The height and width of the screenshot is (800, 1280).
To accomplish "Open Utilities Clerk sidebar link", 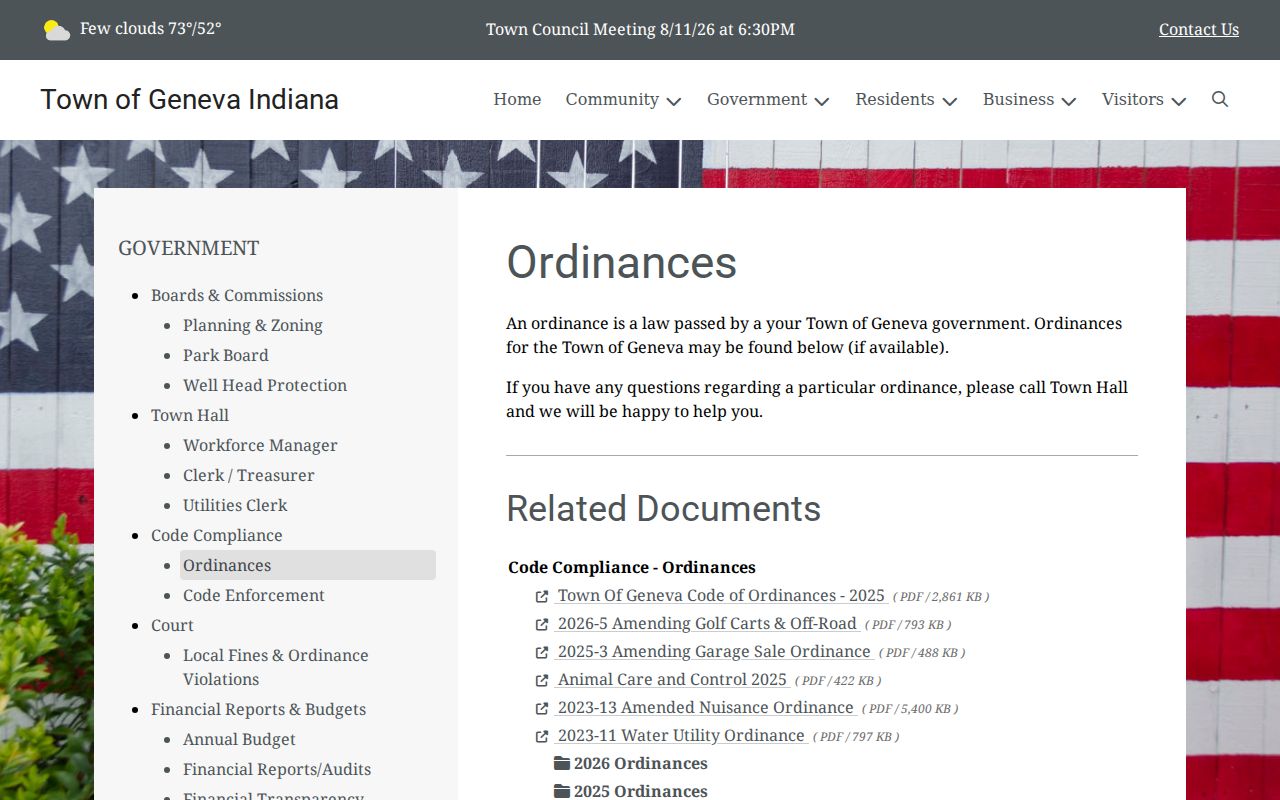I will (x=235, y=505).
